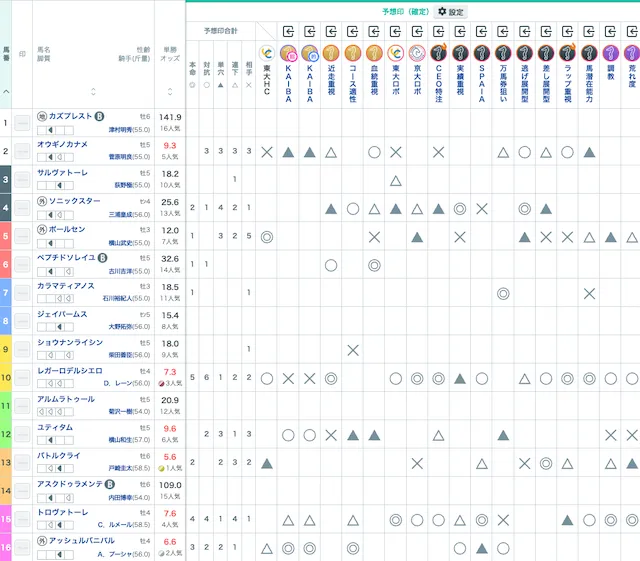Click the import arrow icon above 万馬券狙い

503,31
